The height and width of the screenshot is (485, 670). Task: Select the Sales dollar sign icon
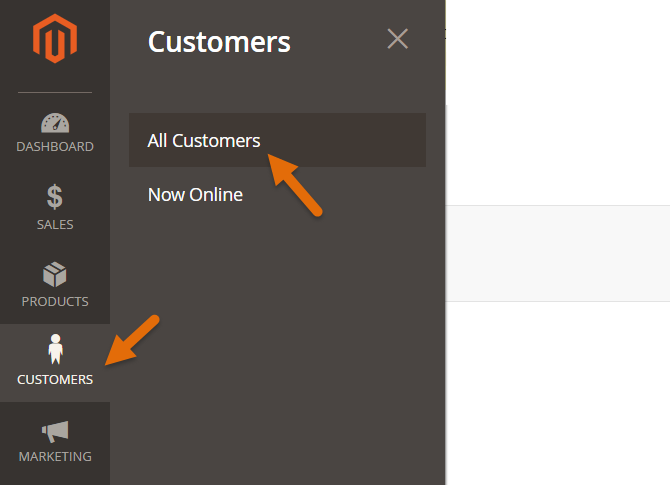tap(55, 197)
